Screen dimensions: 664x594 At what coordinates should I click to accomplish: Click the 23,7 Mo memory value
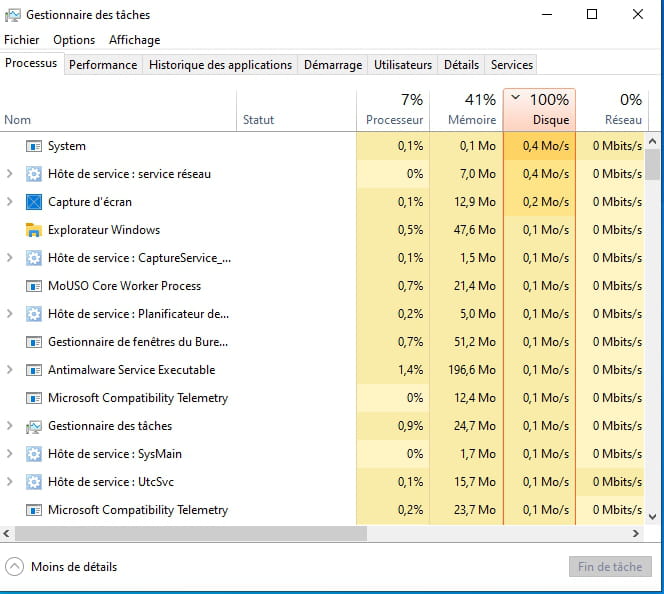(475, 509)
